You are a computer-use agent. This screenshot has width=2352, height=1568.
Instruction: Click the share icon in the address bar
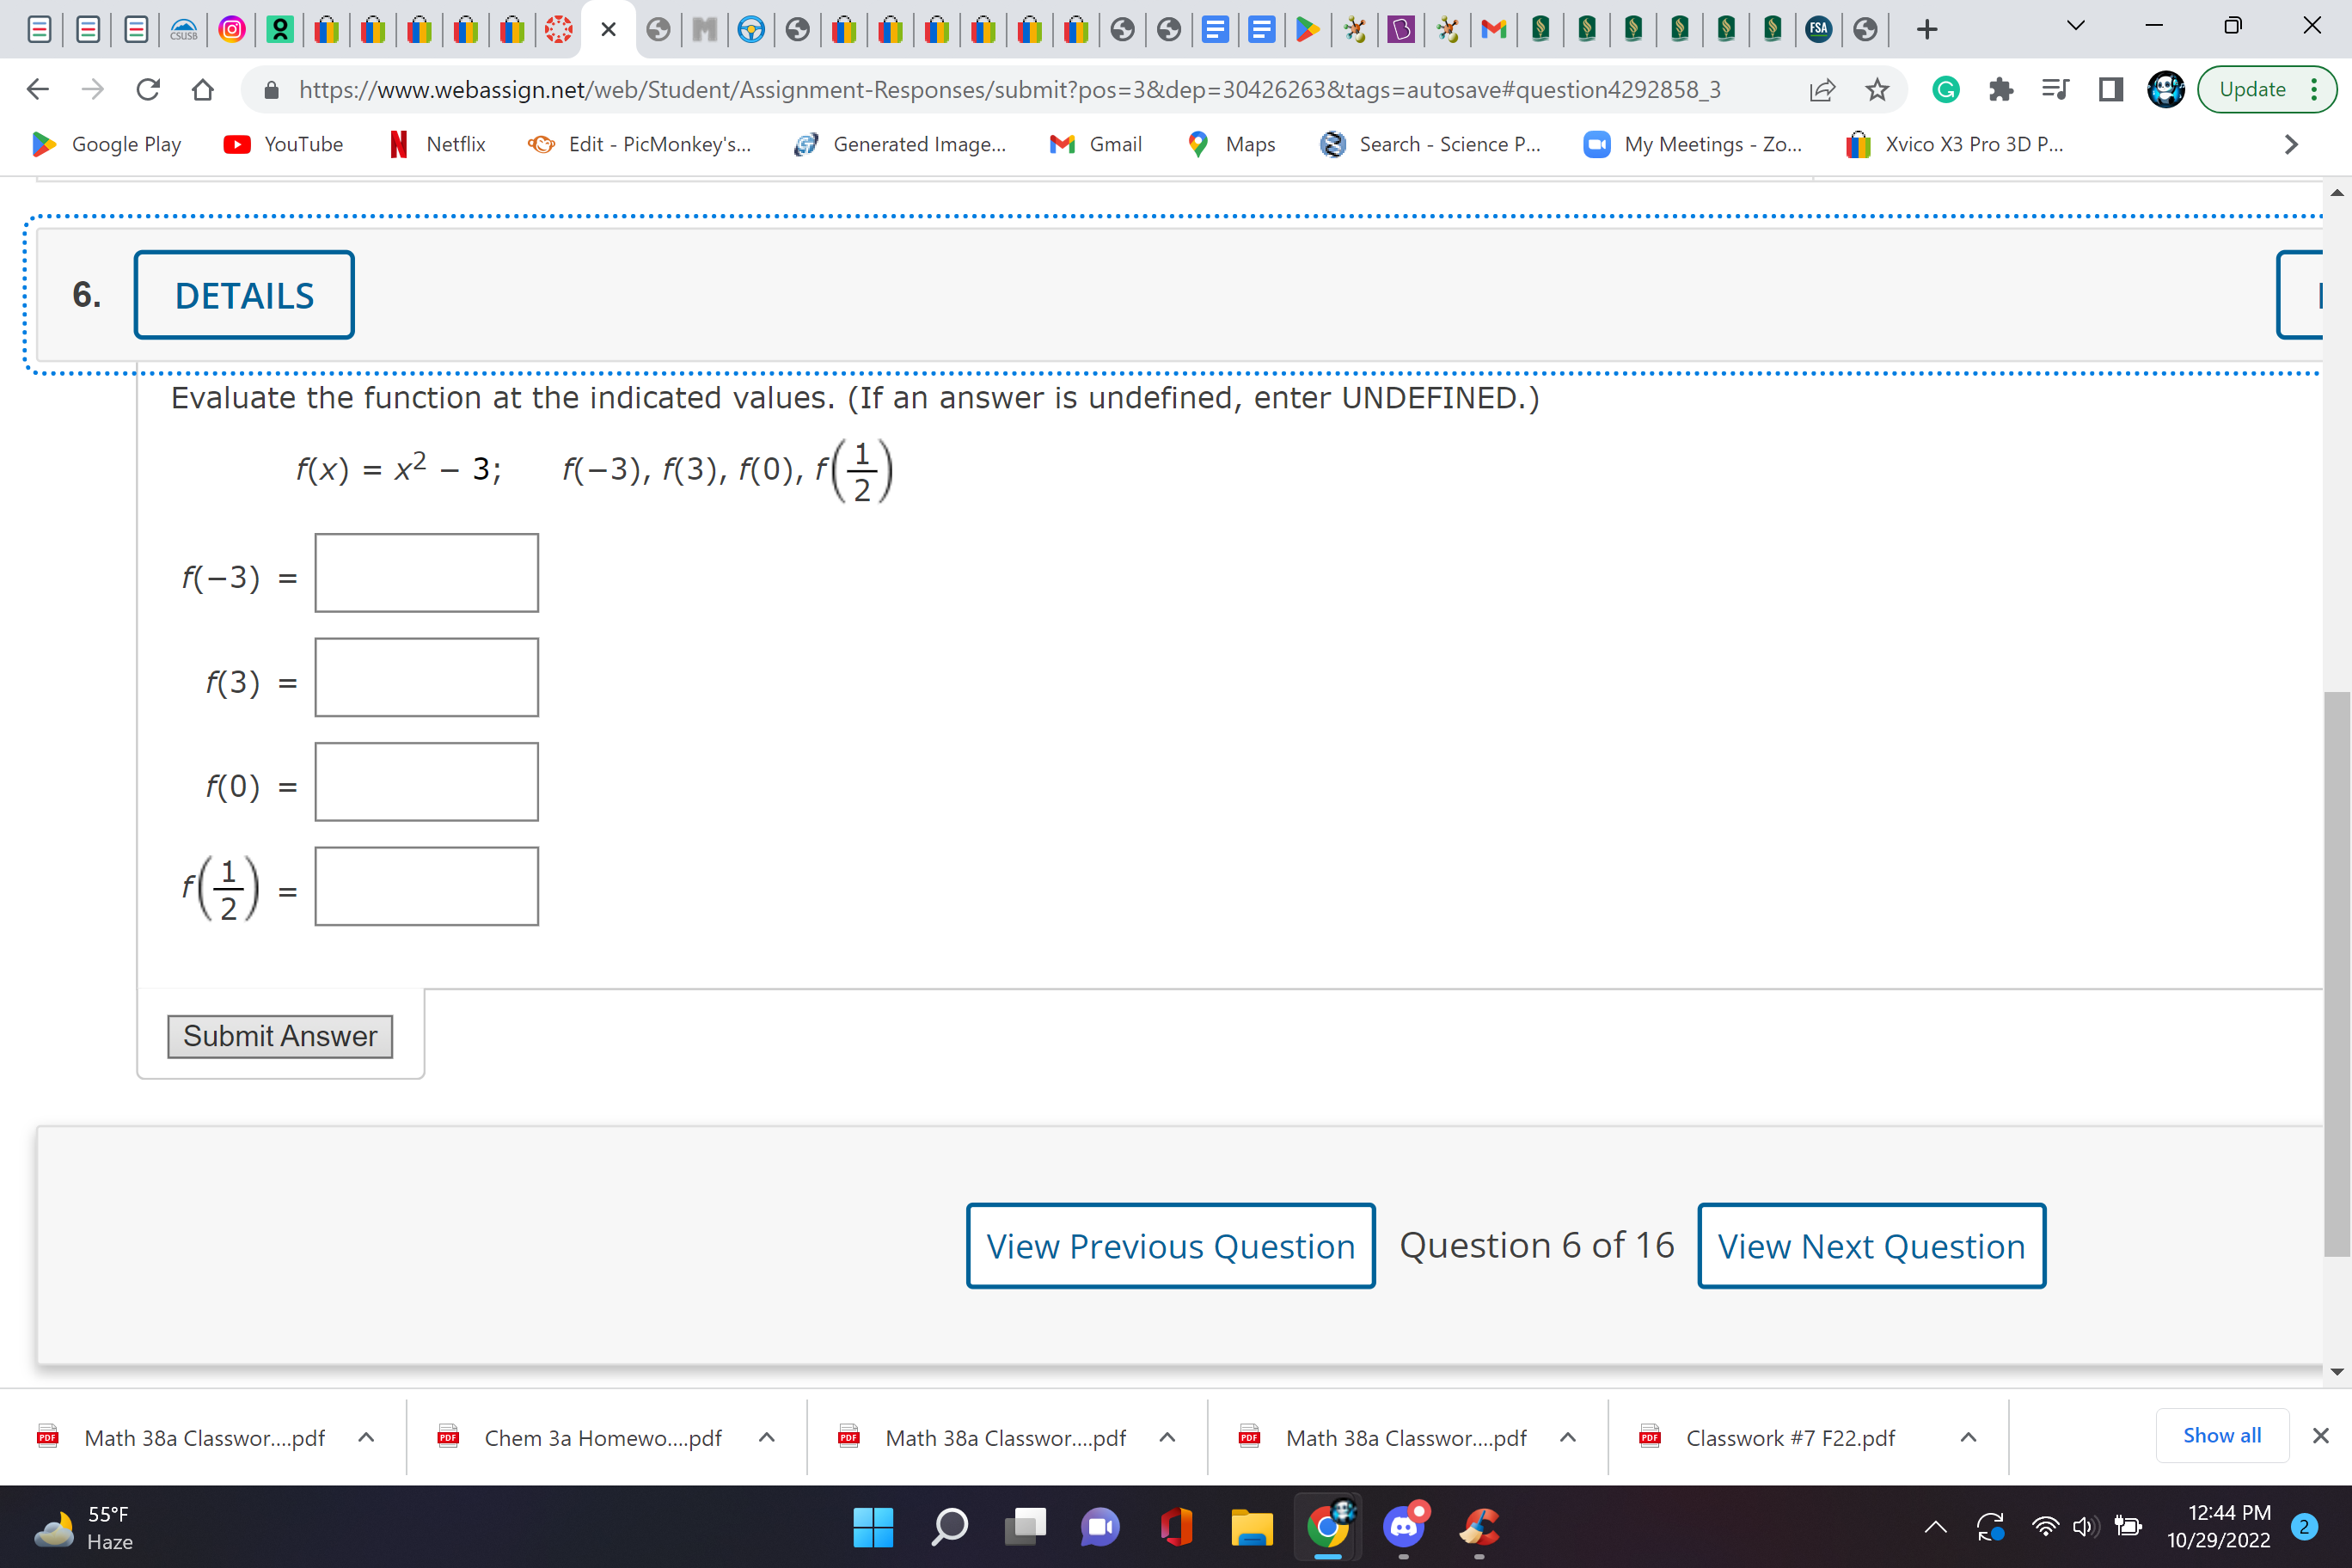(1822, 89)
